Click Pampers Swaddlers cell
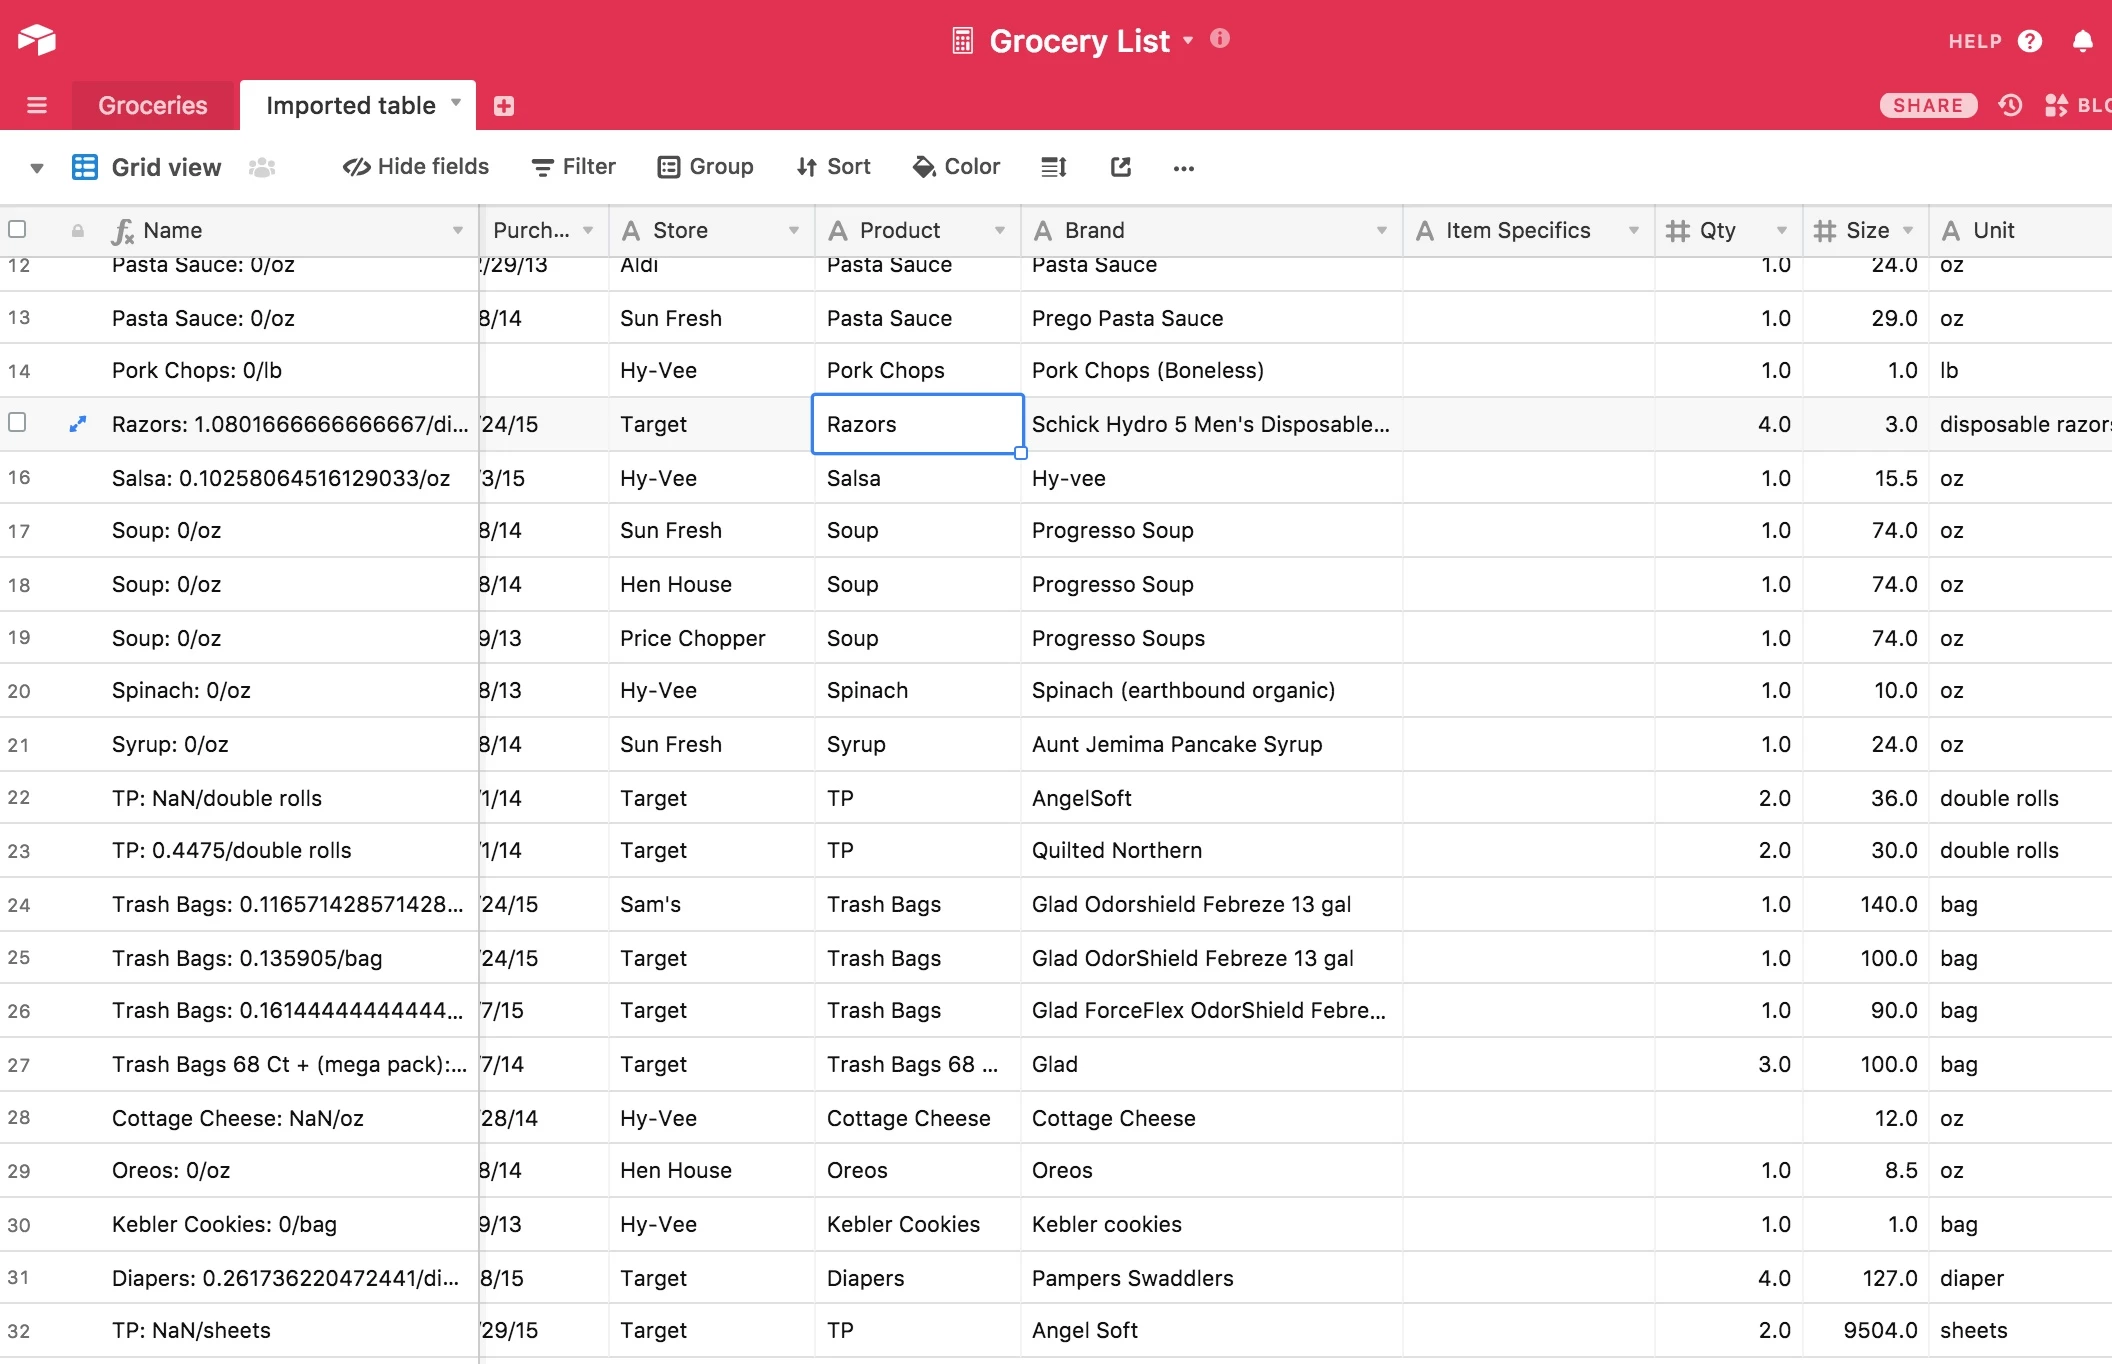 coord(1211,1278)
